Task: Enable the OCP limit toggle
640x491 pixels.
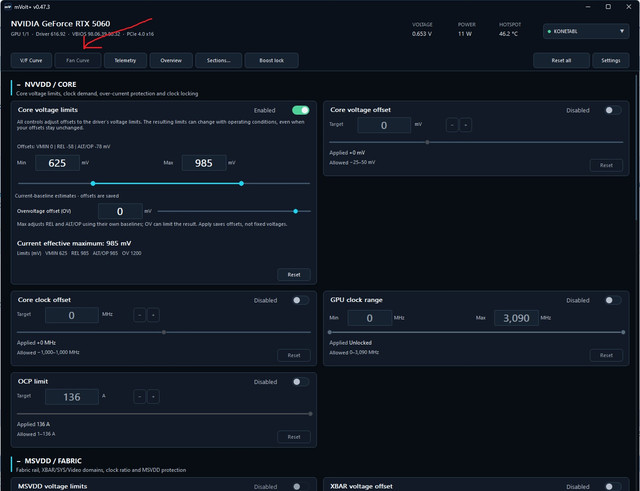Action: [300, 382]
